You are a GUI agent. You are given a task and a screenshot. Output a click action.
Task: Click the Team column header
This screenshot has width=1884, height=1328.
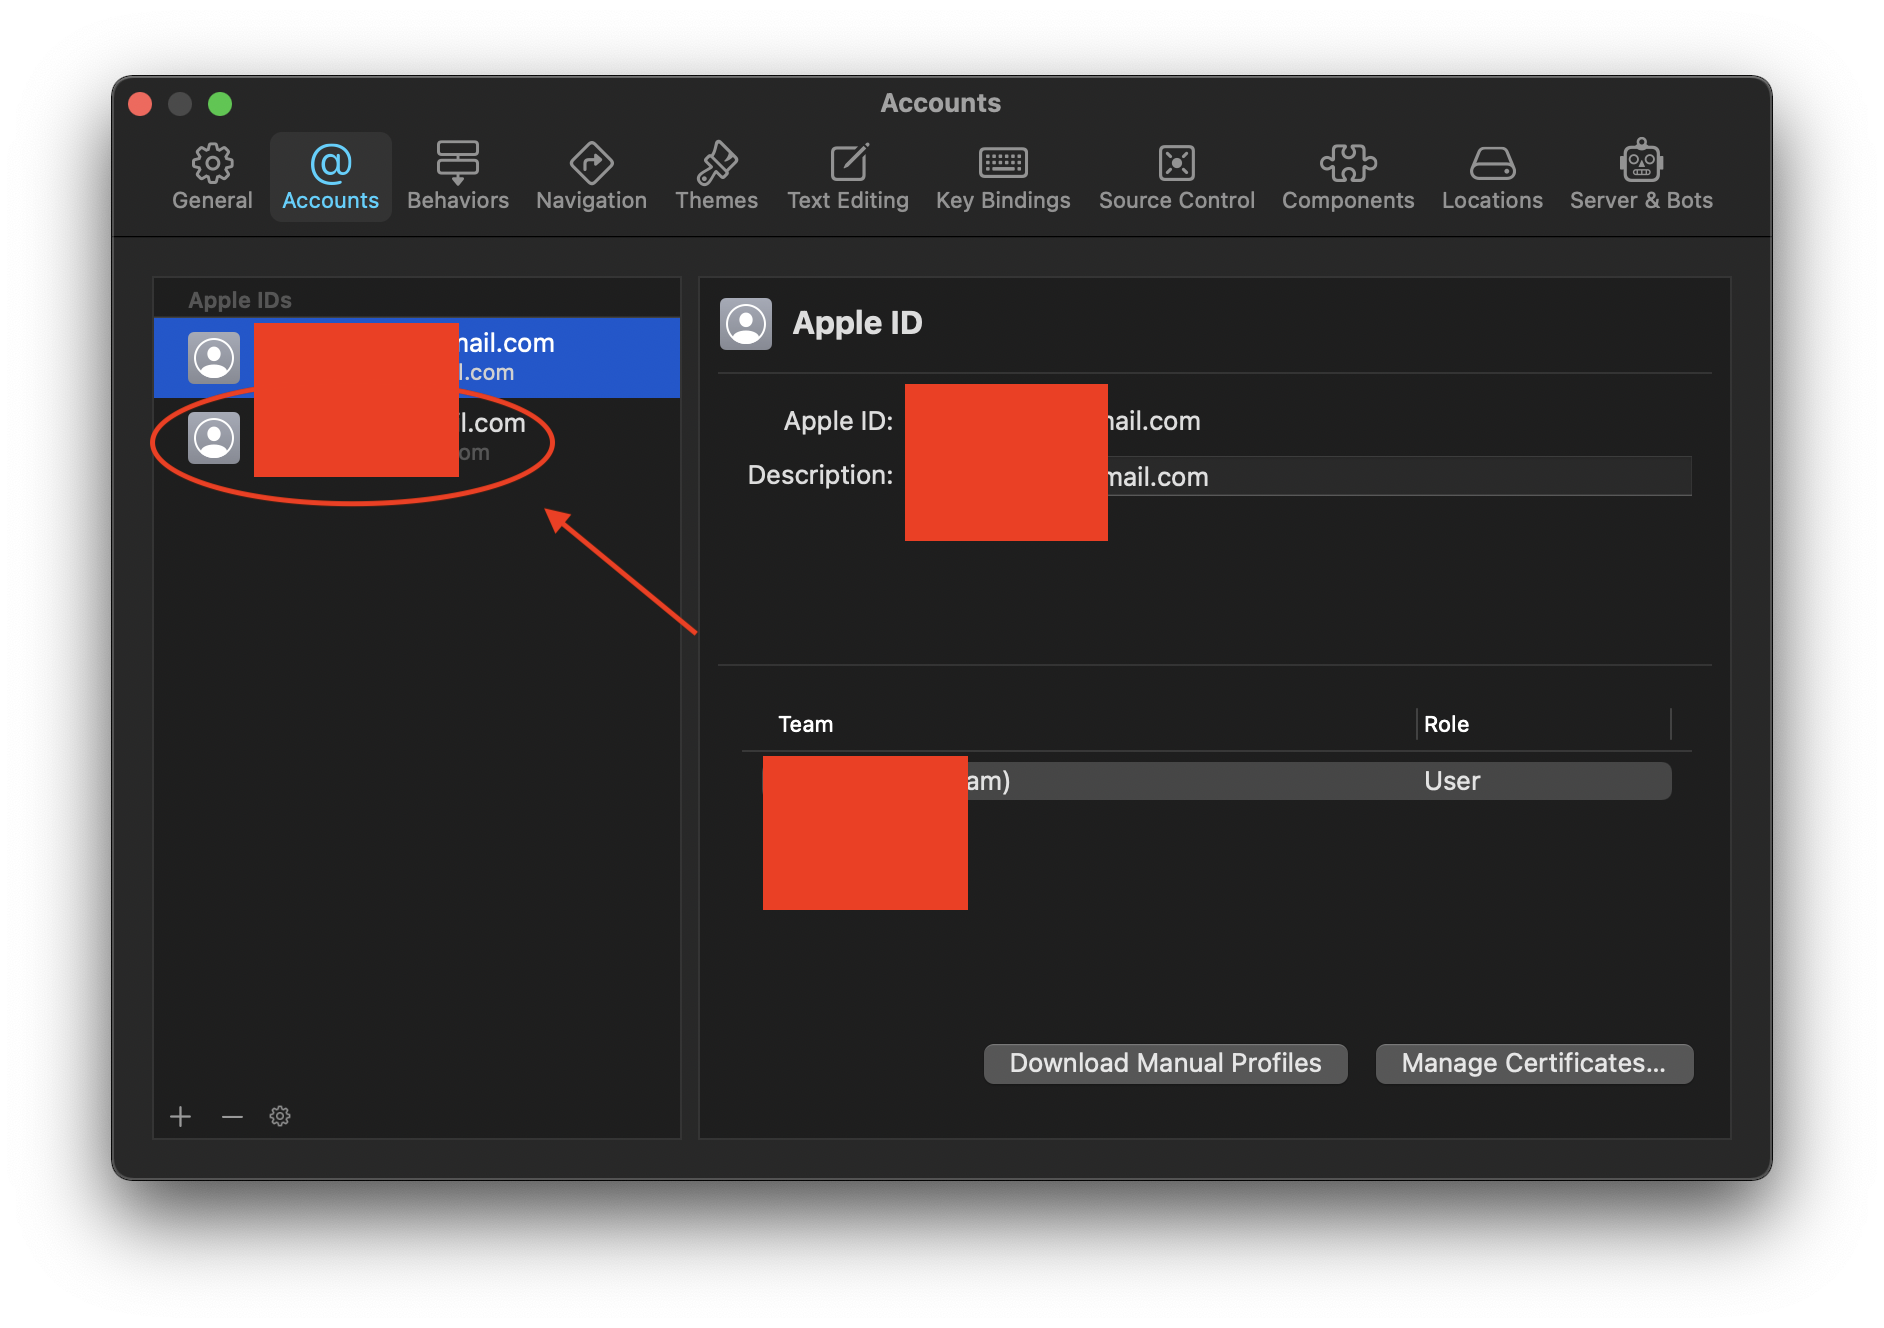1078,724
